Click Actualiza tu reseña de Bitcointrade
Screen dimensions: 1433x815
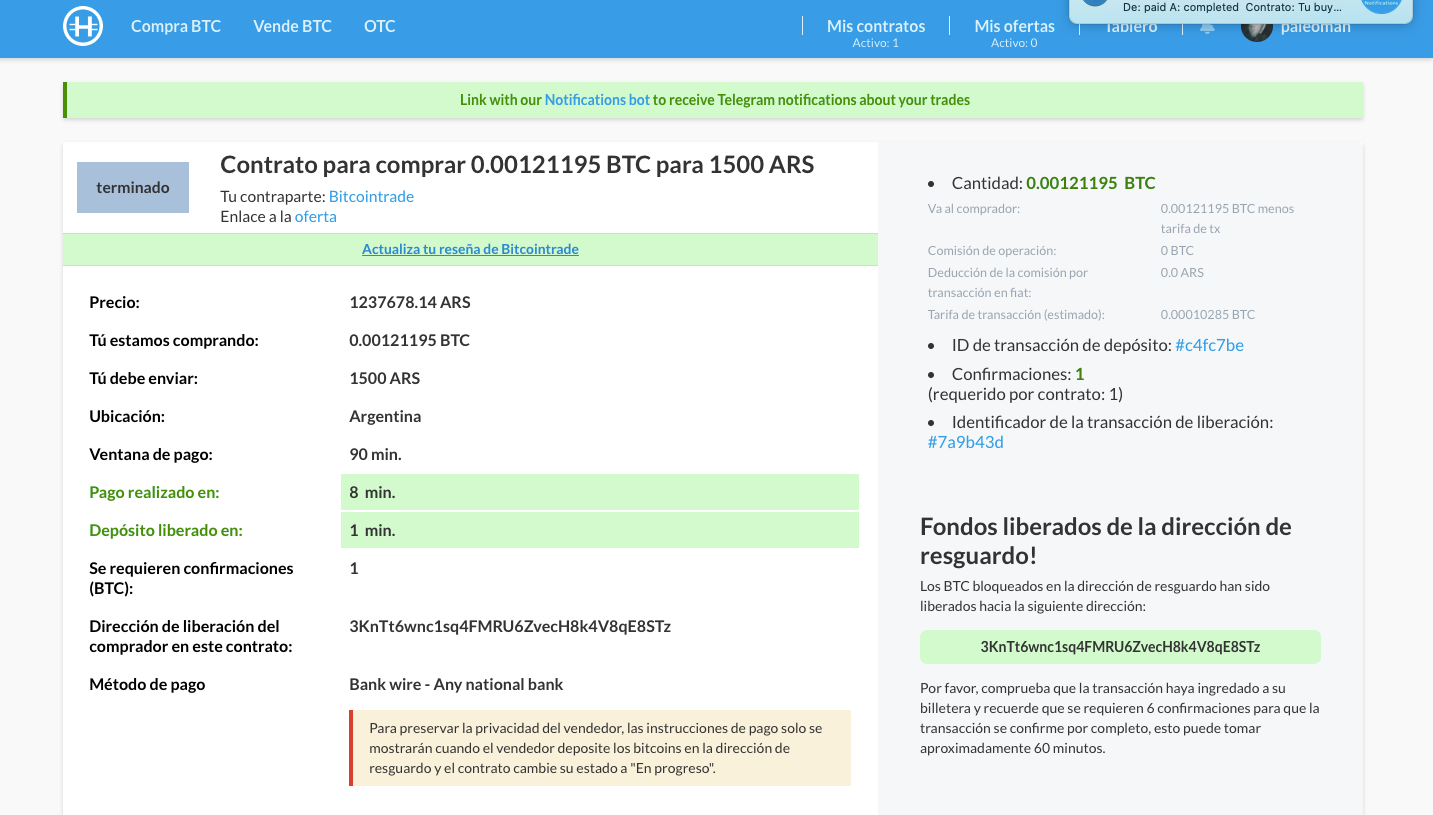470,249
